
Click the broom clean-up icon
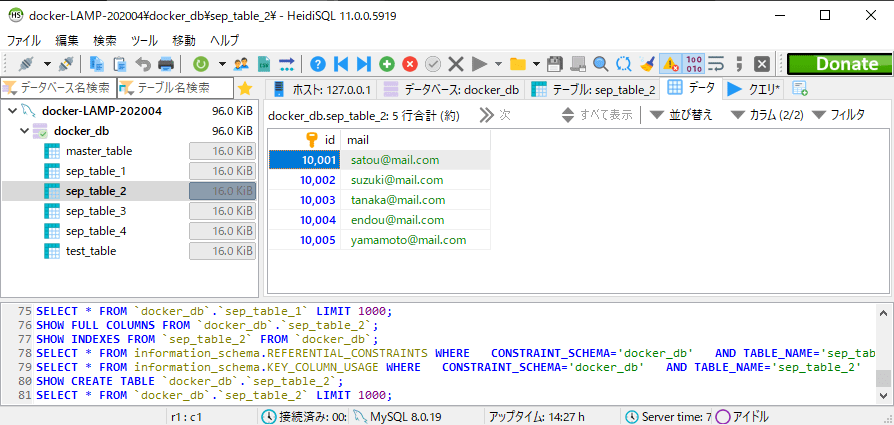(647, 64)
